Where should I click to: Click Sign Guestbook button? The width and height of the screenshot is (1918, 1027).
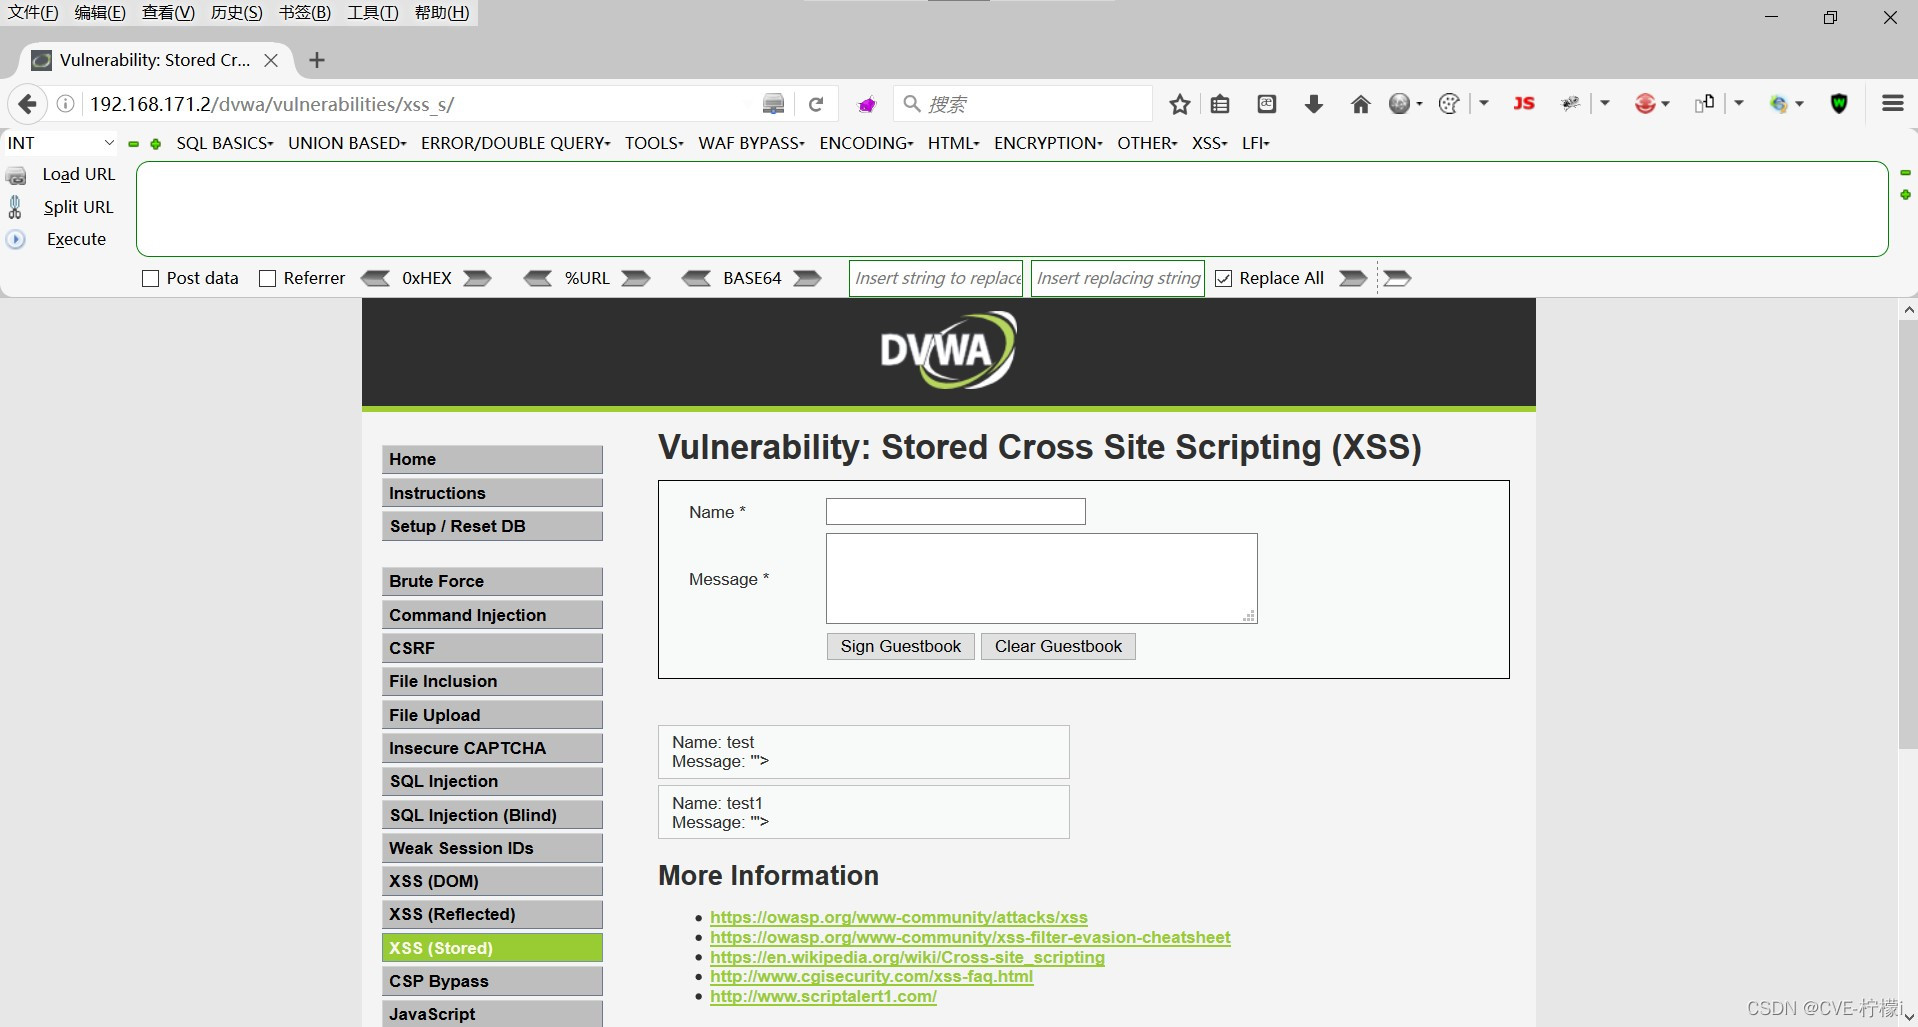coord(900,646)
